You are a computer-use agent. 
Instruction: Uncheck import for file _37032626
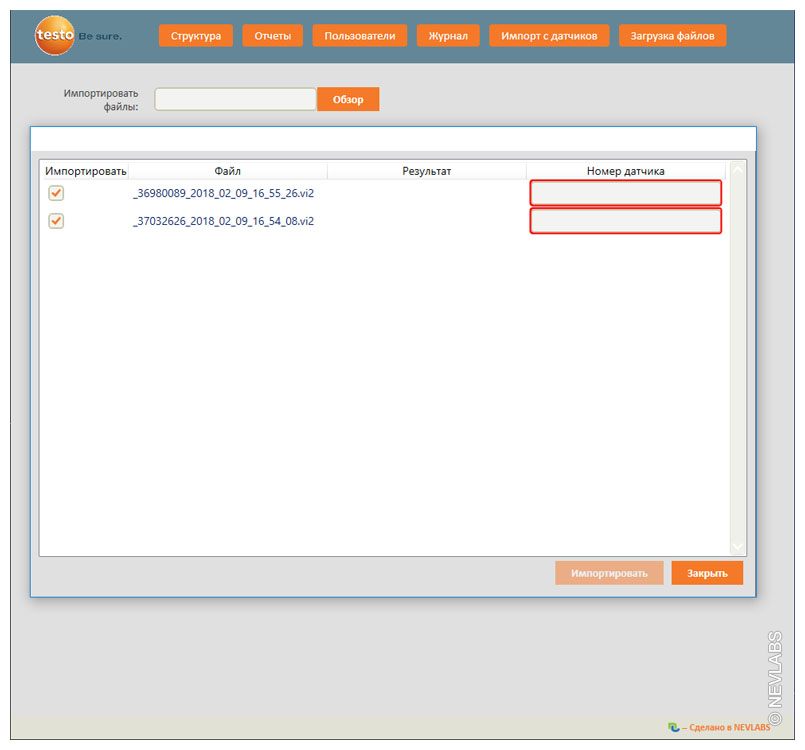point(56,221)
